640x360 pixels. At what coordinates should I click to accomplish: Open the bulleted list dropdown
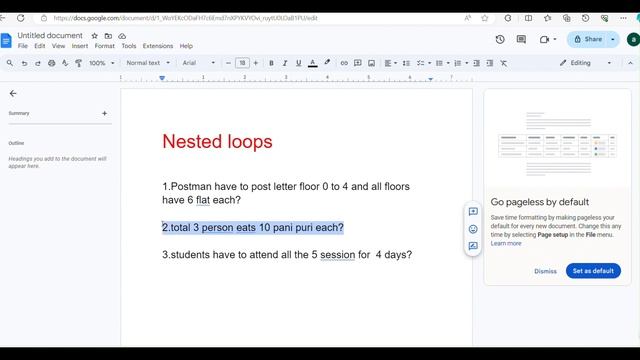[442, 63]
